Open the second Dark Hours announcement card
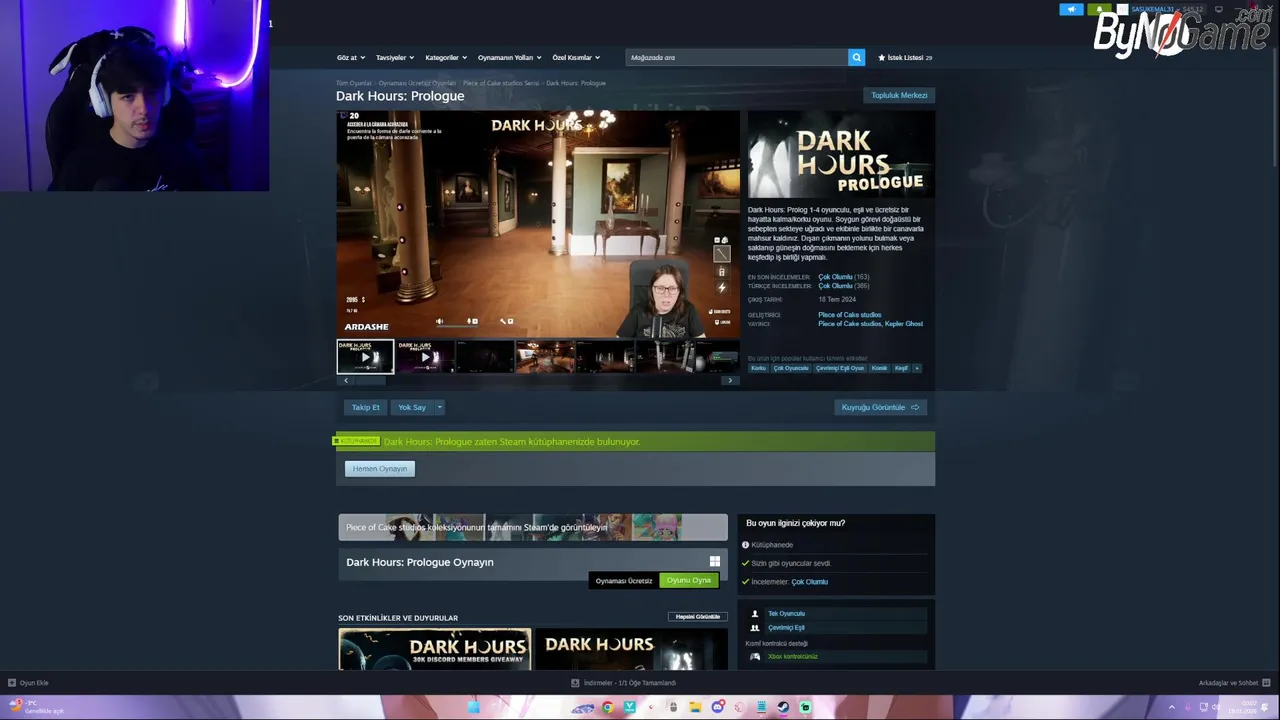 tap(631, 649)
